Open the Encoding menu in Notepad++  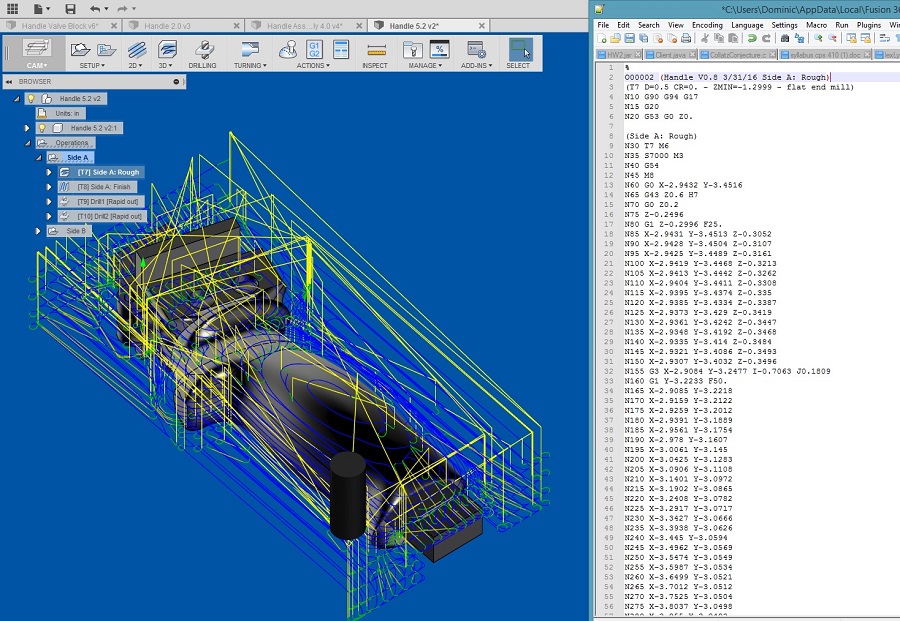[x=707, y=25]
